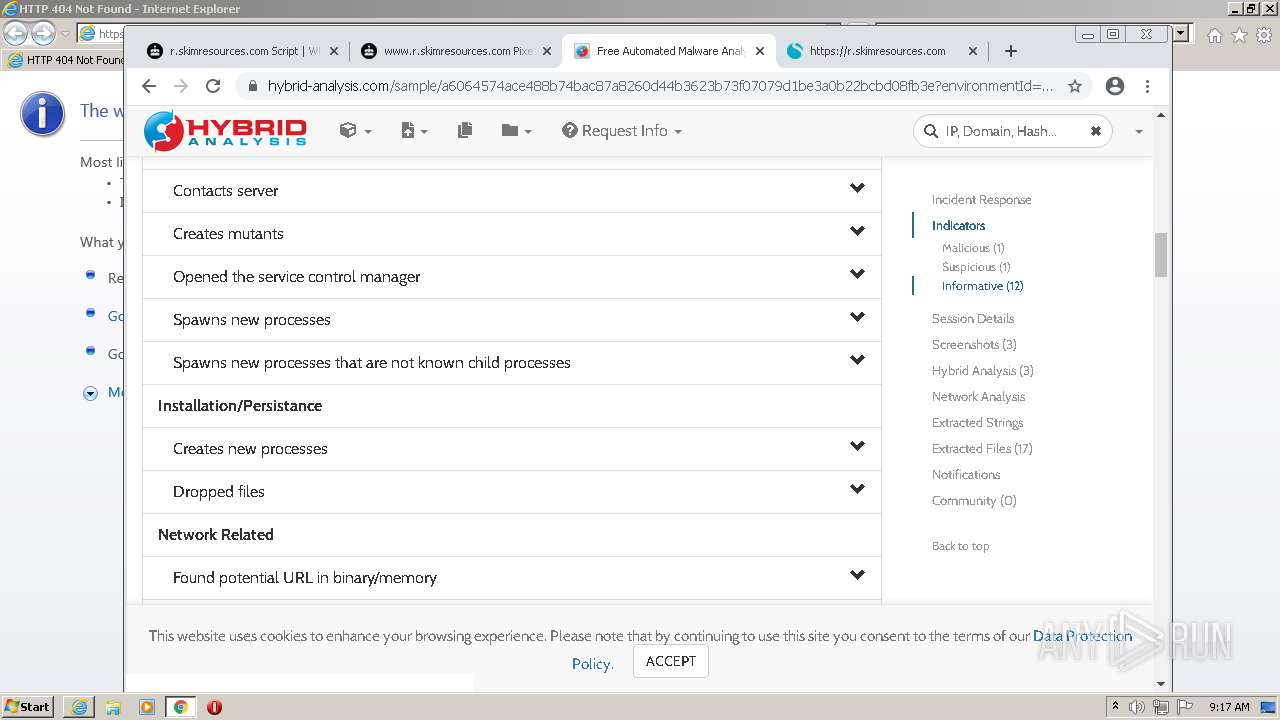Image resolution: width=1280 pixels, height=720 pixels.
Task: Go to Indicators section
Action: (x=958, y=226)
